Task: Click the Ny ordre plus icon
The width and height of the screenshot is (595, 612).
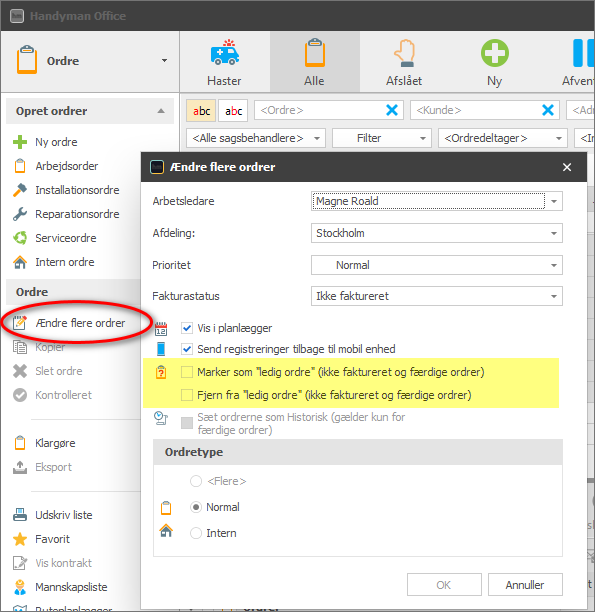Action: point(20,142)
